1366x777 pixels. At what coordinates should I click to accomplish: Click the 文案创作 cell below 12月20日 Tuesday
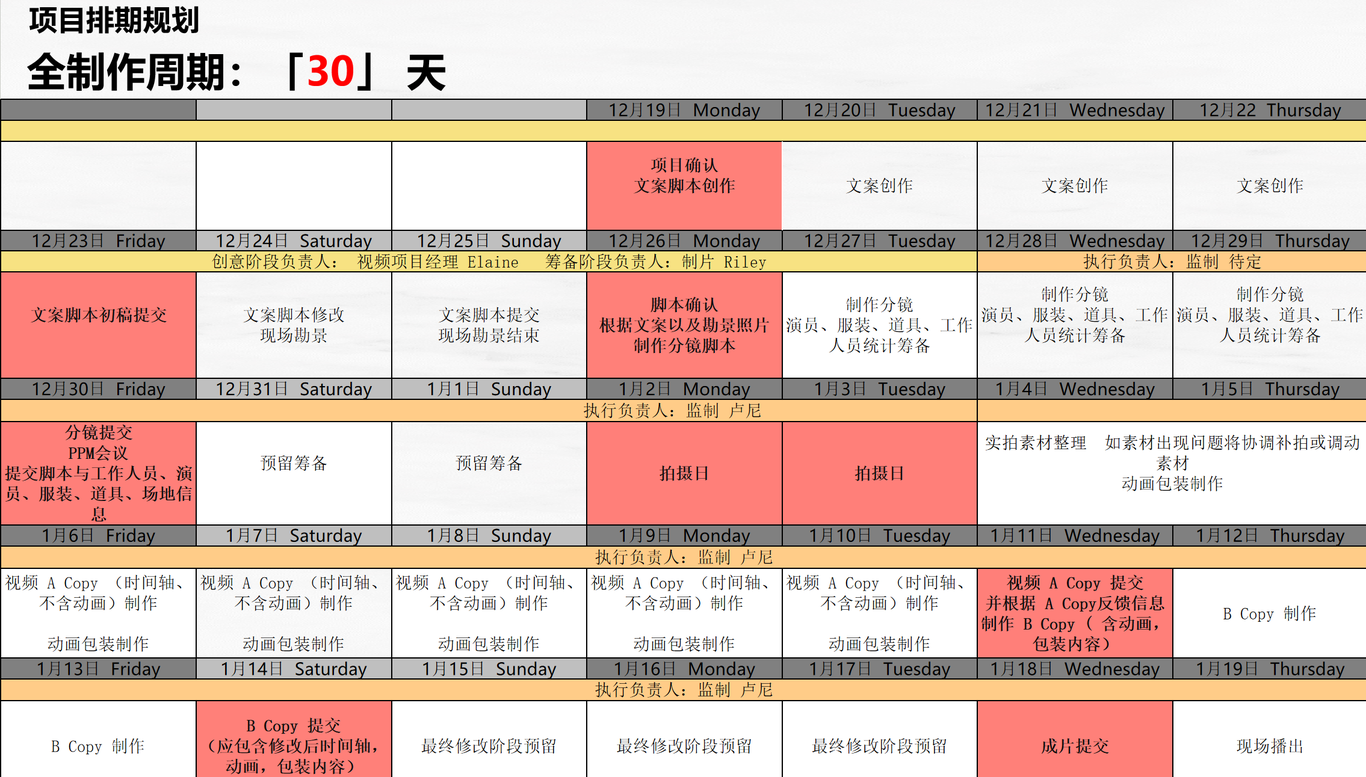click(x=880, y=186)
